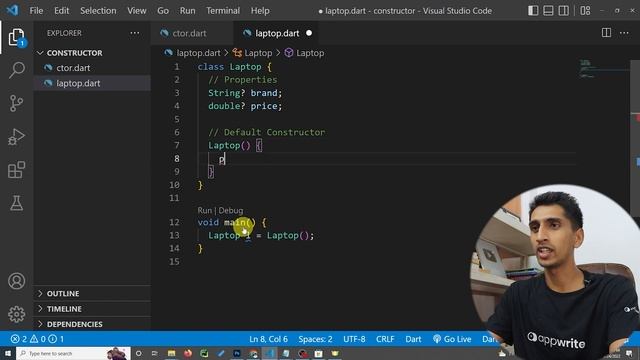The height and width of the screenshot is (360, 640).
Task: Open the Go menu
Action: coord(163,11)
